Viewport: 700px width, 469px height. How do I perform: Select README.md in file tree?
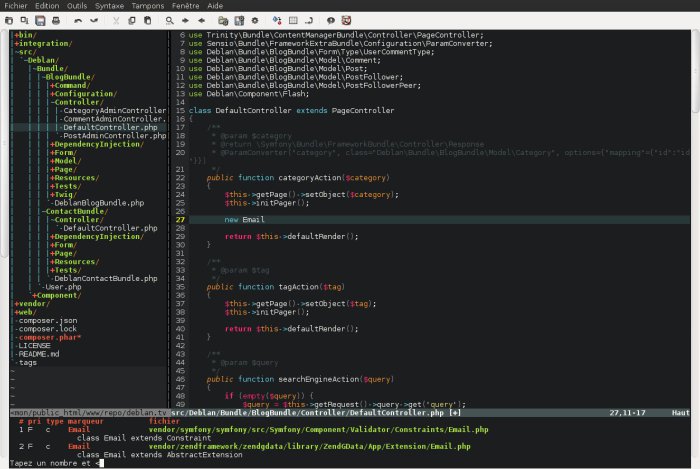point(38,354)
